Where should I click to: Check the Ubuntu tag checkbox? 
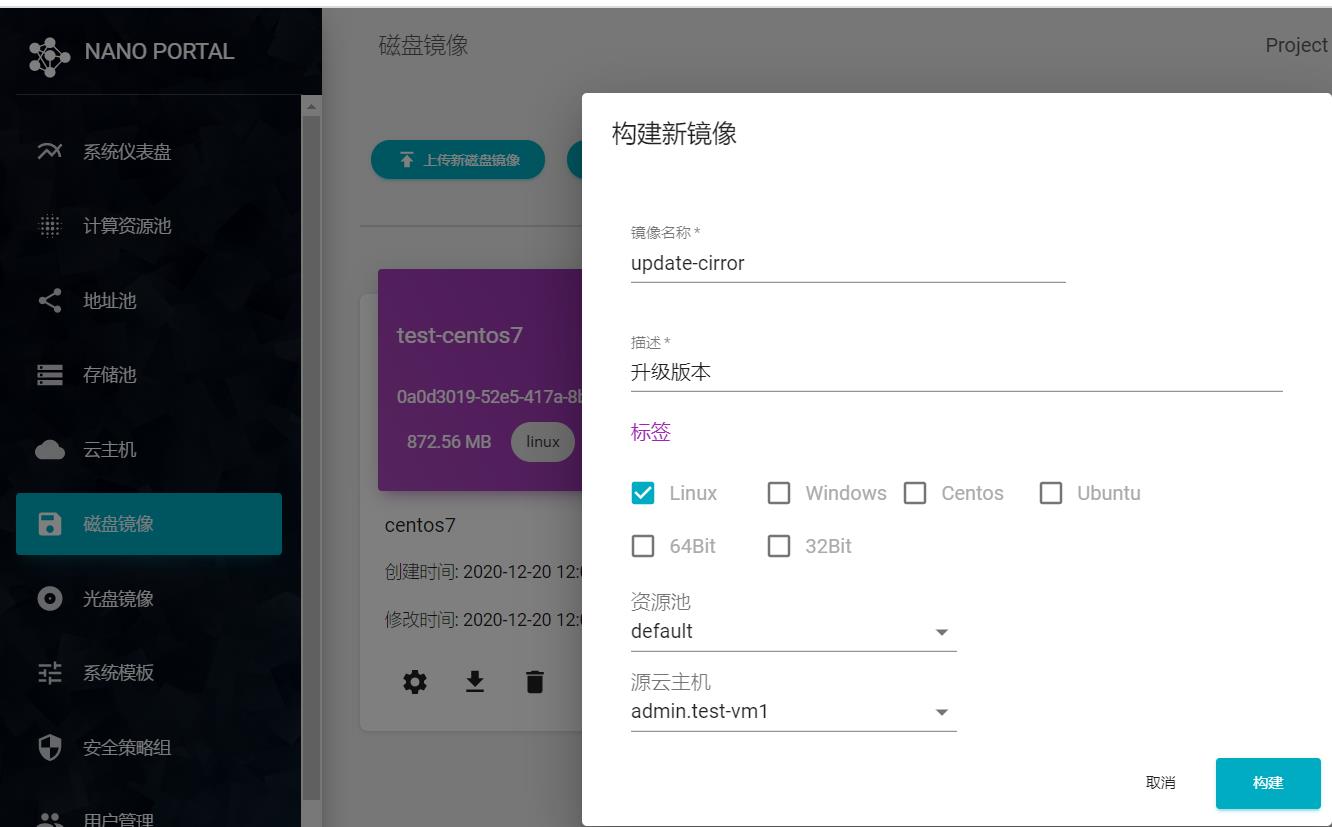point(1051,493)
